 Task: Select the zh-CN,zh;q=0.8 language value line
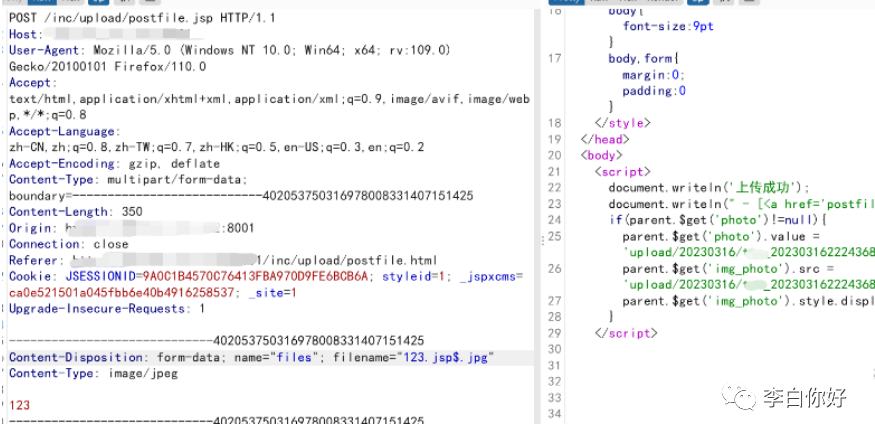tap(217, 147)
